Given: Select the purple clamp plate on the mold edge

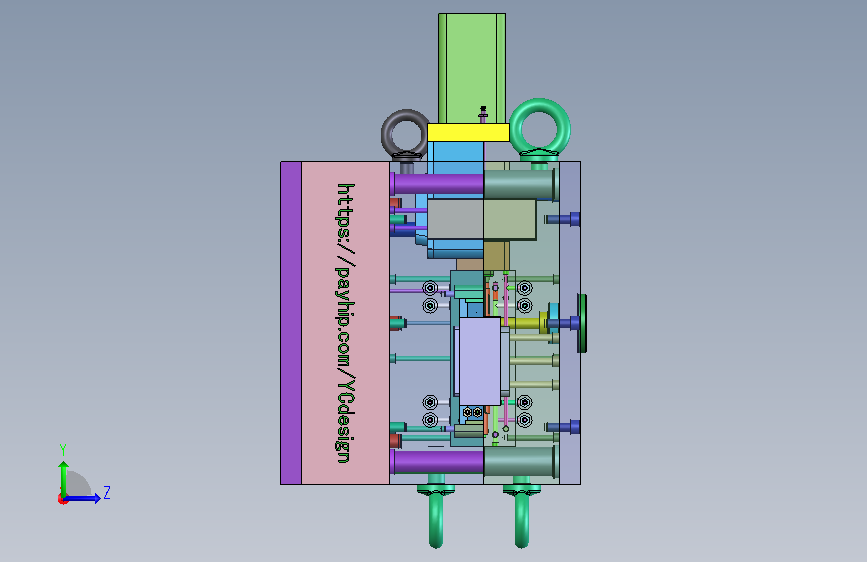Looking at the screenshot, I should [x=291, y=323].
